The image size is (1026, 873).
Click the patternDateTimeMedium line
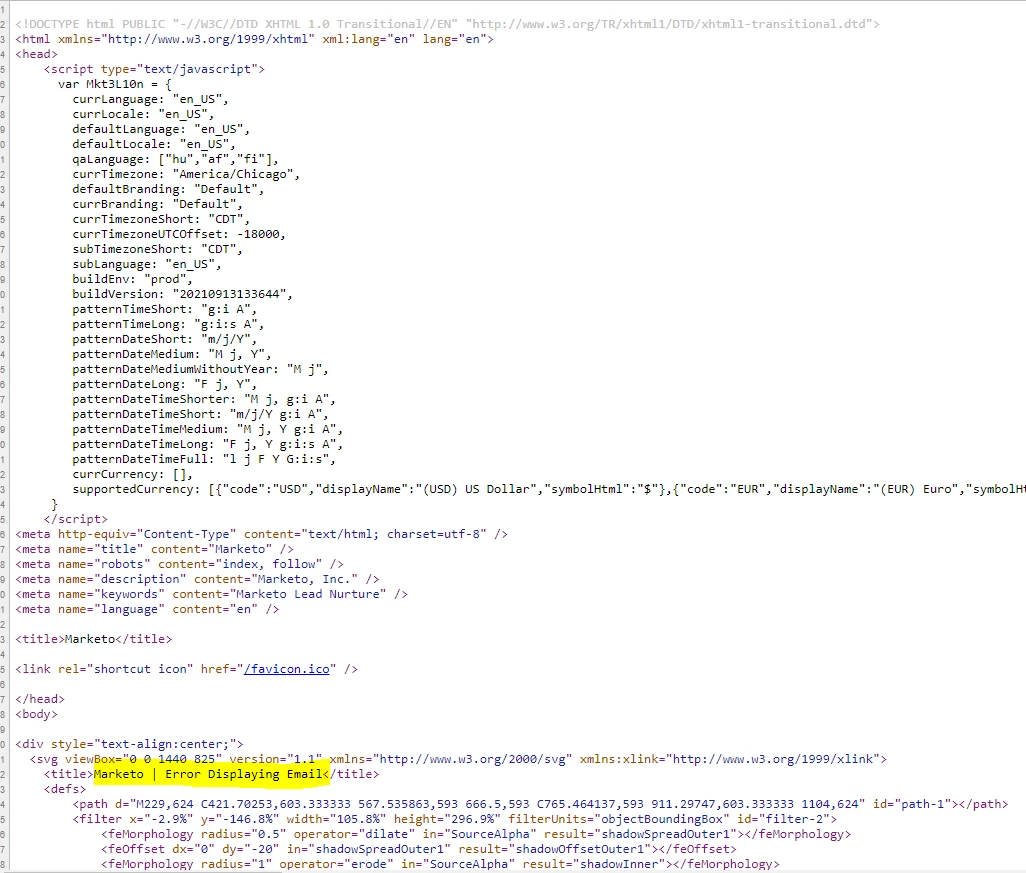pyautogui.click(x=207, y=430)
